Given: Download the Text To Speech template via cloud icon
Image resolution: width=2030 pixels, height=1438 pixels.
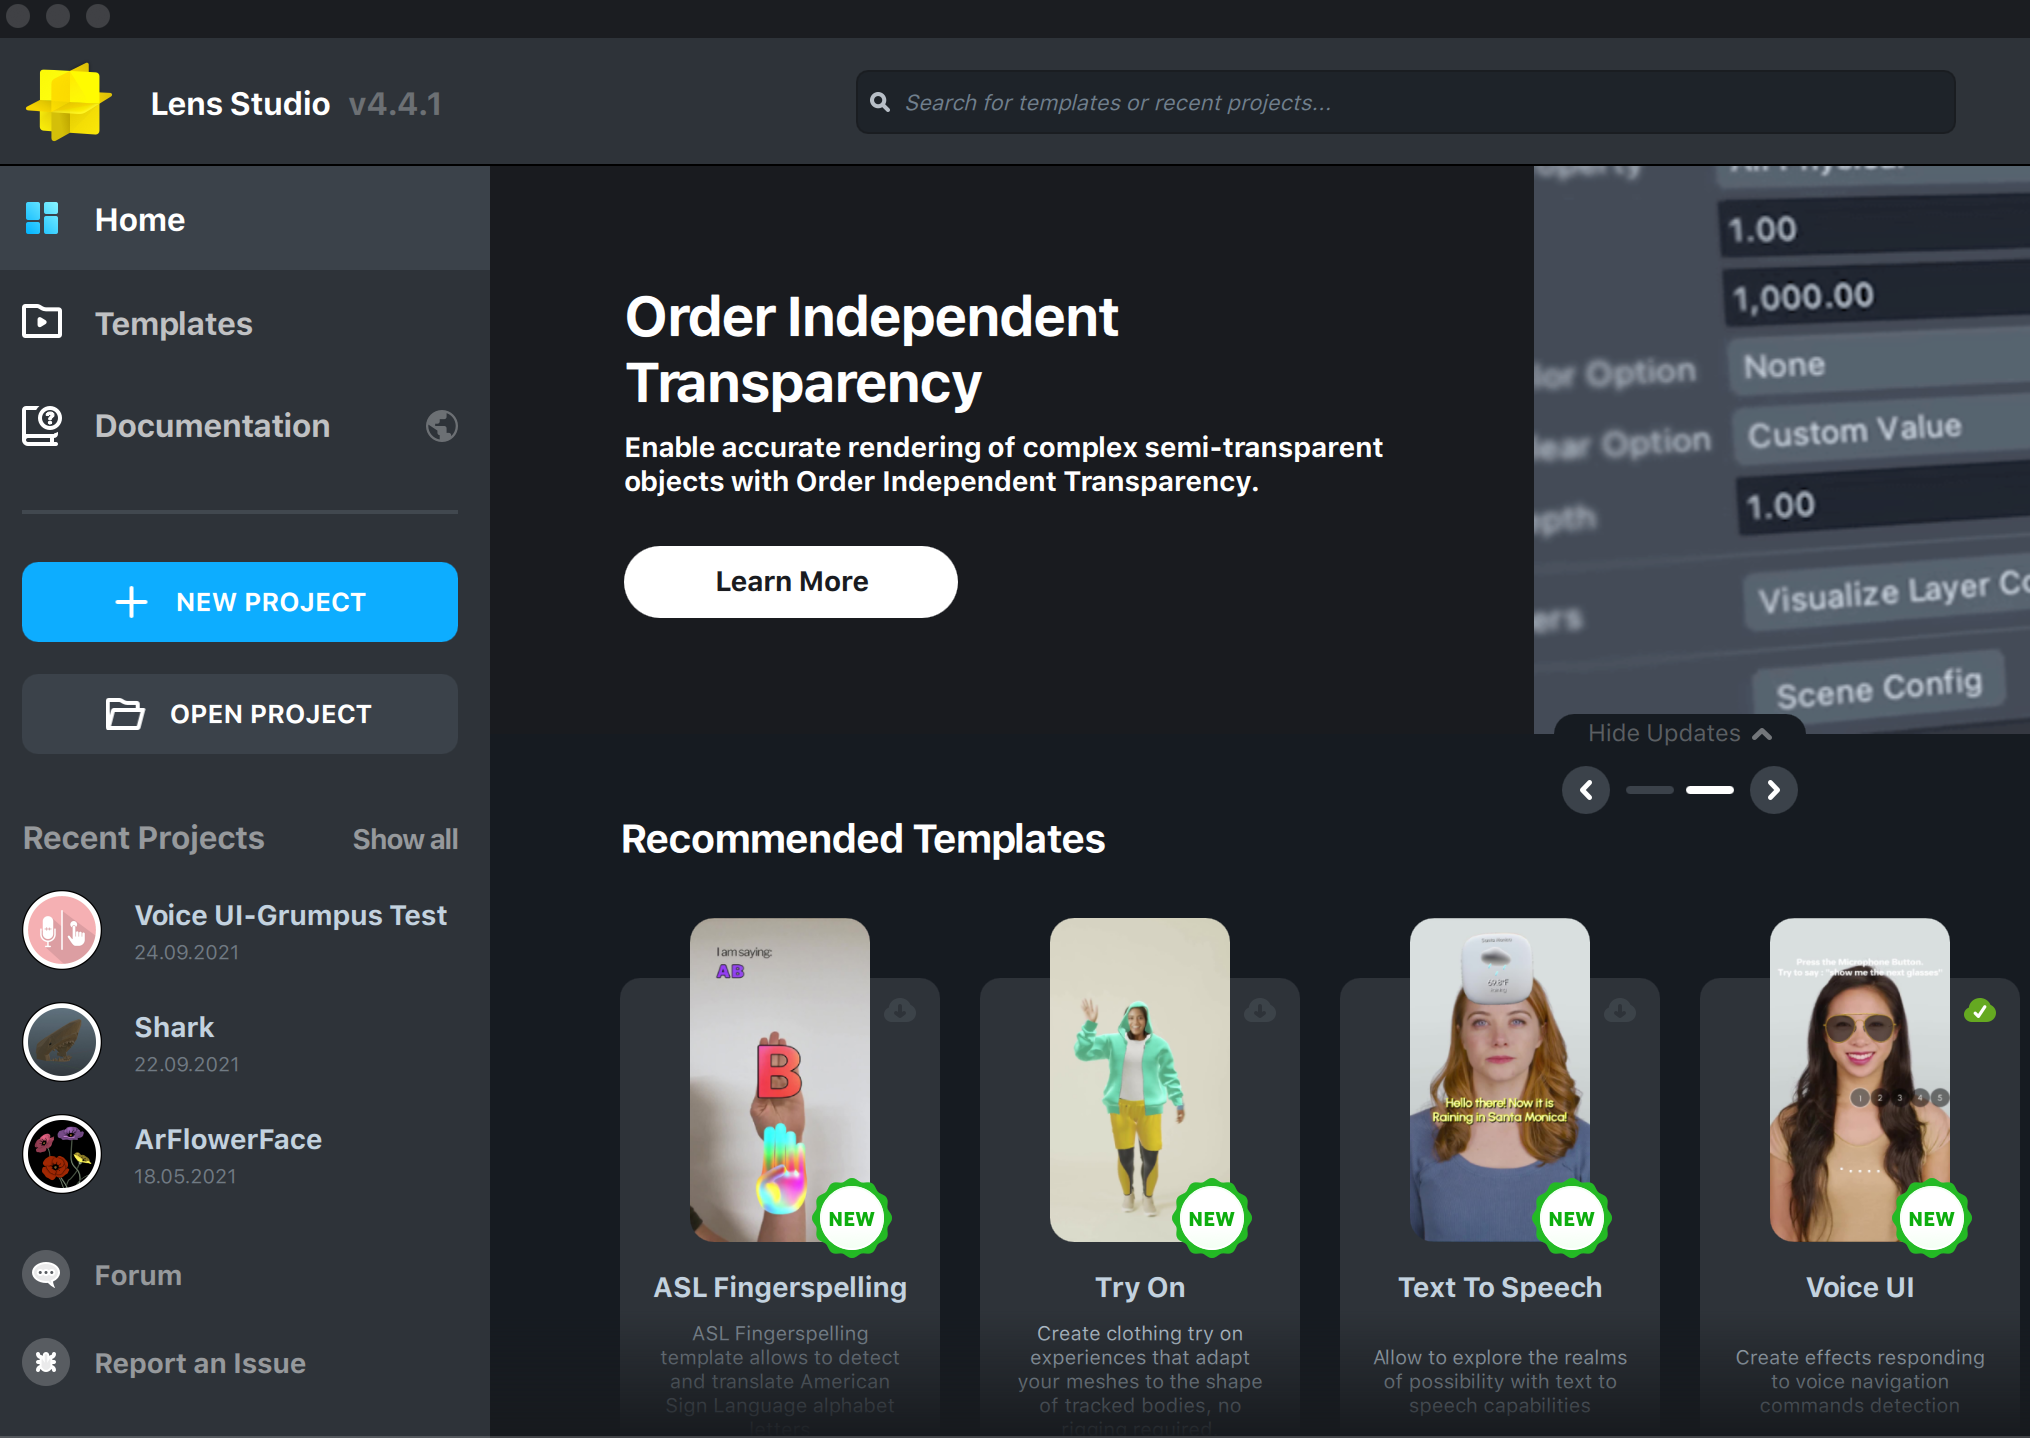Looking at the screenshot, I should point(1620,1010).
